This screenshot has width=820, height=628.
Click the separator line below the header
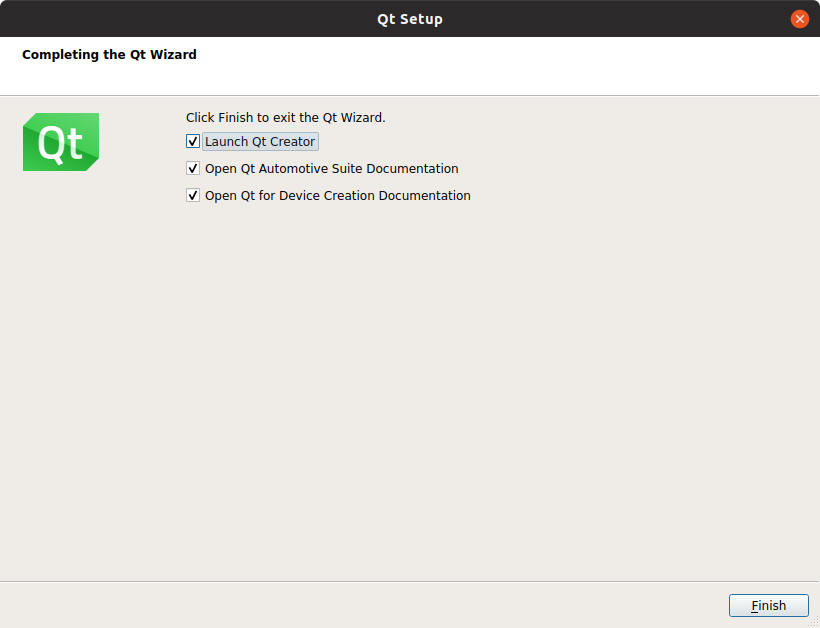410,96
